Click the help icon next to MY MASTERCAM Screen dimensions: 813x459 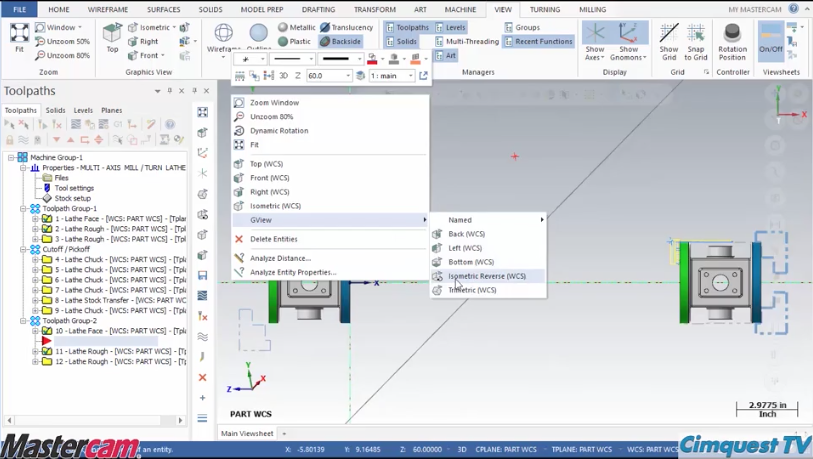(x=793, y=9)
